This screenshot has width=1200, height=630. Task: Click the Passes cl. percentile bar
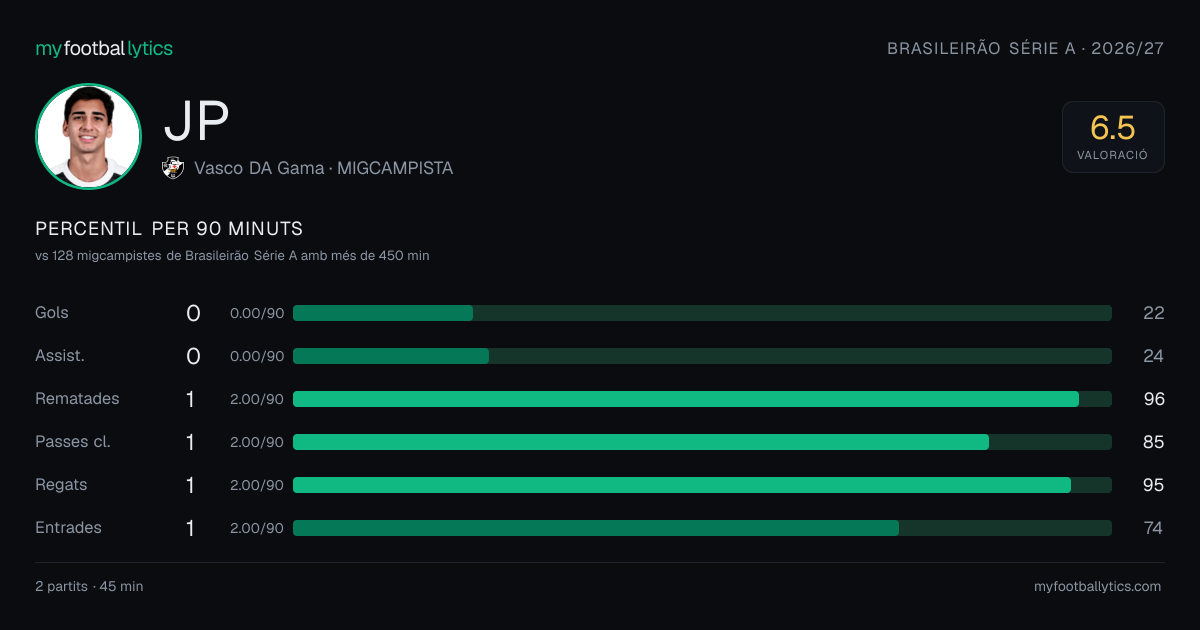702,442
